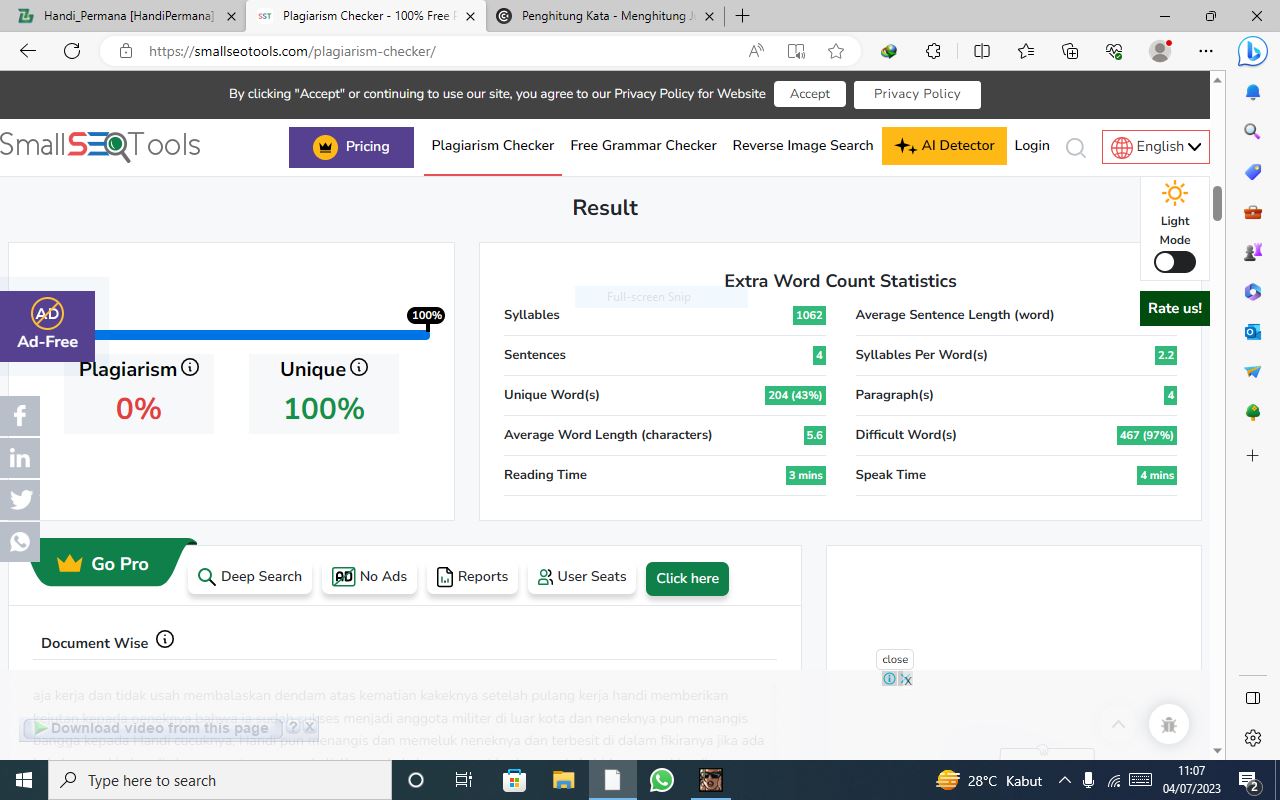Image resolution: width=1280 pixels, height=800 pixels.
Task: Open the bug report floating icon
Action: click(1169, 725)
